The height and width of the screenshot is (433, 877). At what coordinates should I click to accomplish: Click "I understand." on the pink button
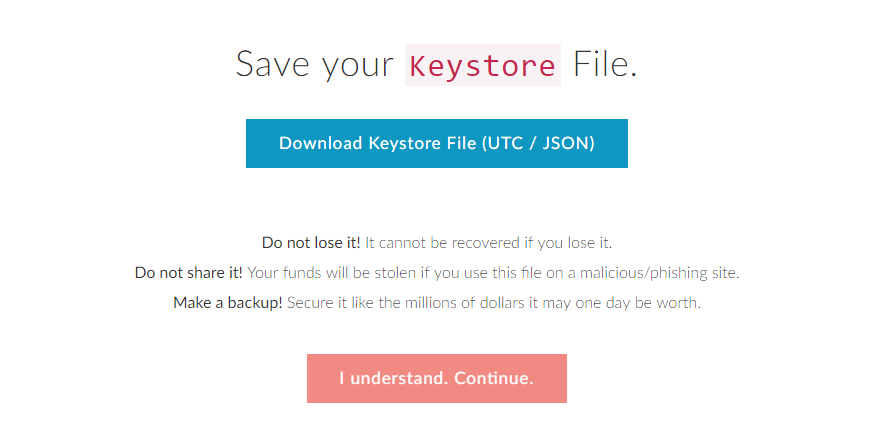coord(393,379)
